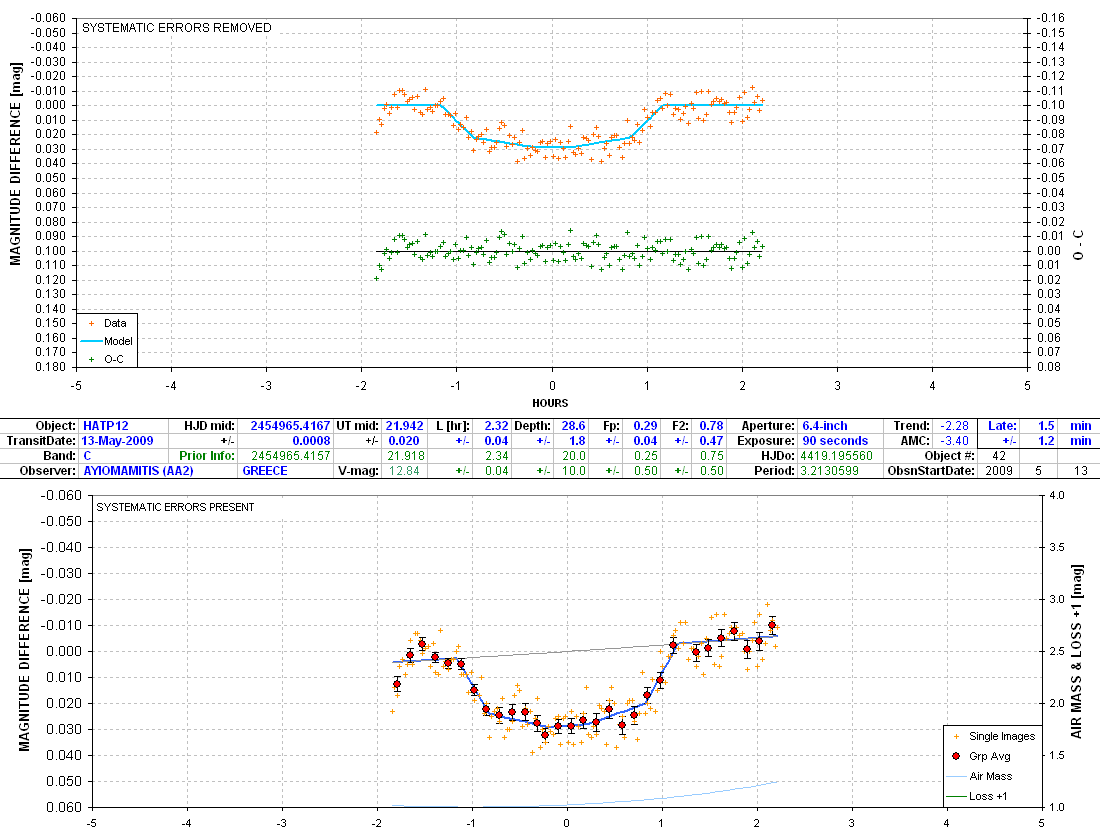
Task: Click the SYSTEMATIC ERRORS REMOVED chart title
Action: pos(176,28)
